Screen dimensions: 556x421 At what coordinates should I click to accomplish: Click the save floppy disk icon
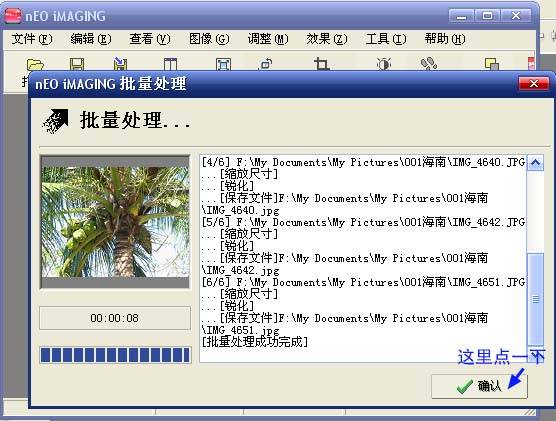[77, 64]
